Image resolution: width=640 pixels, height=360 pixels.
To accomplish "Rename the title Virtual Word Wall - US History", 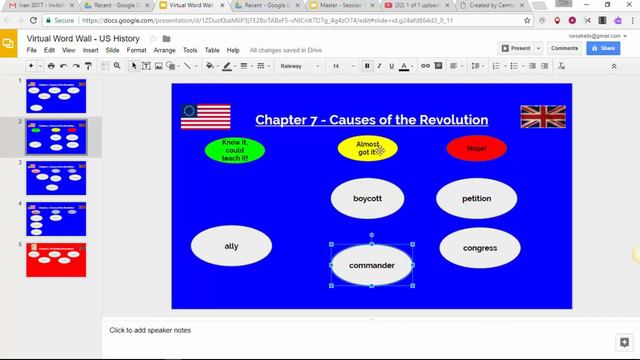I will 83,38.
